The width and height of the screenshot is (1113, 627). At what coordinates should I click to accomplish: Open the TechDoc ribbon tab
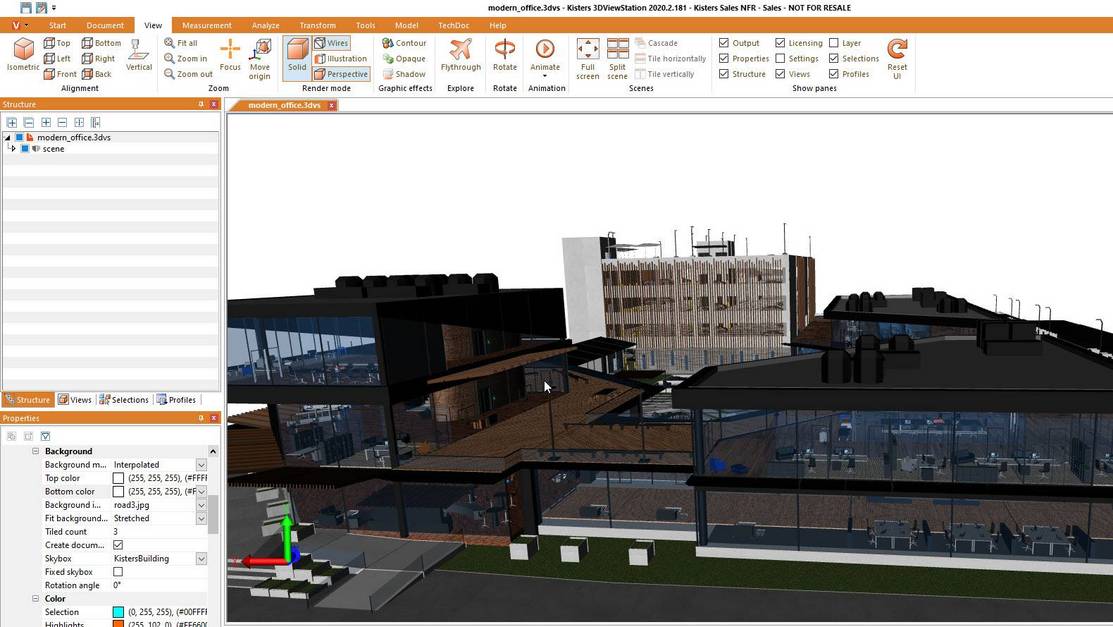click(454, 25)
